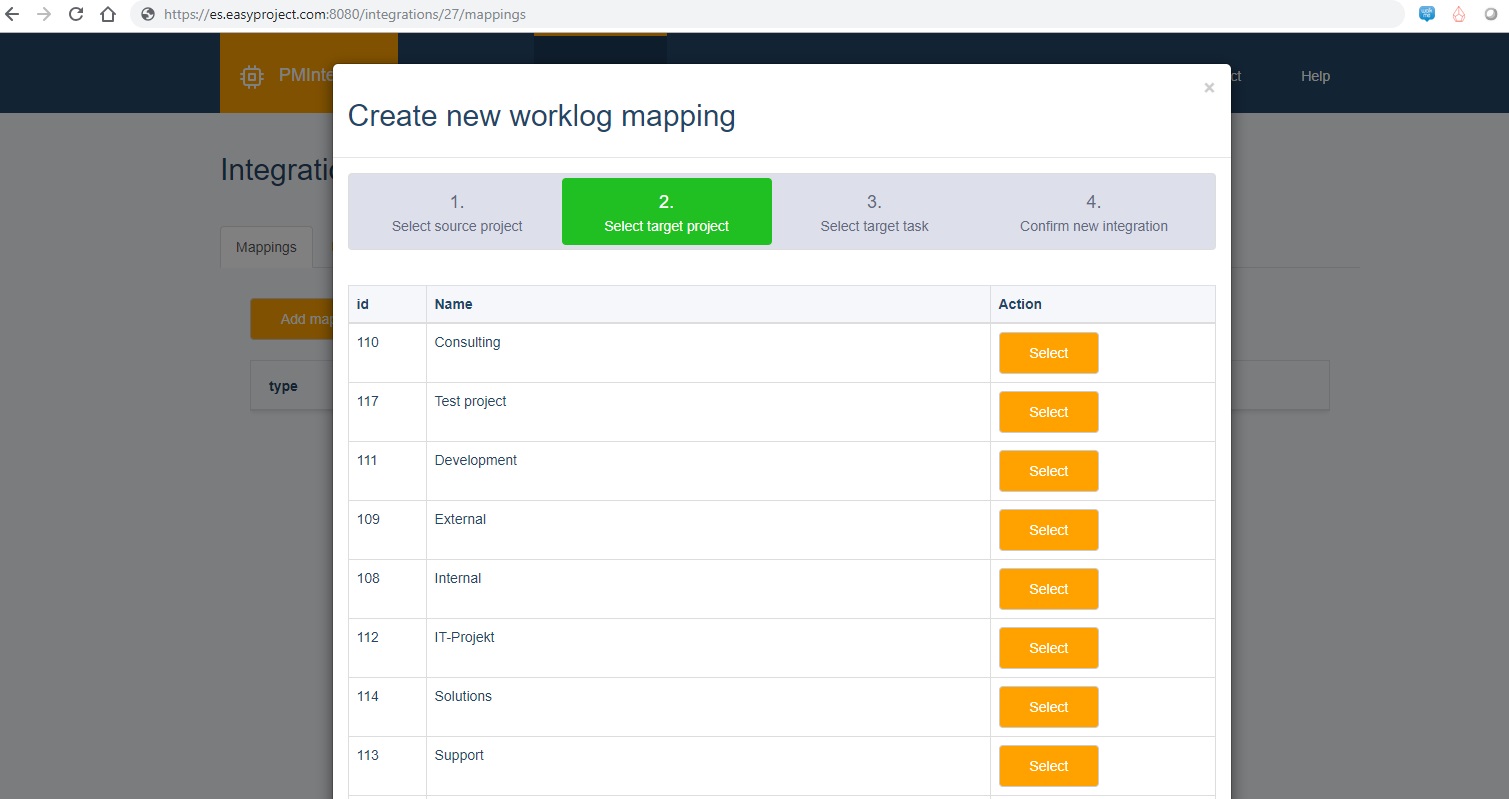Click the gray circular icon in the browser toolbar
Screen dimensions: 1509x799
tap(1491, 14)
